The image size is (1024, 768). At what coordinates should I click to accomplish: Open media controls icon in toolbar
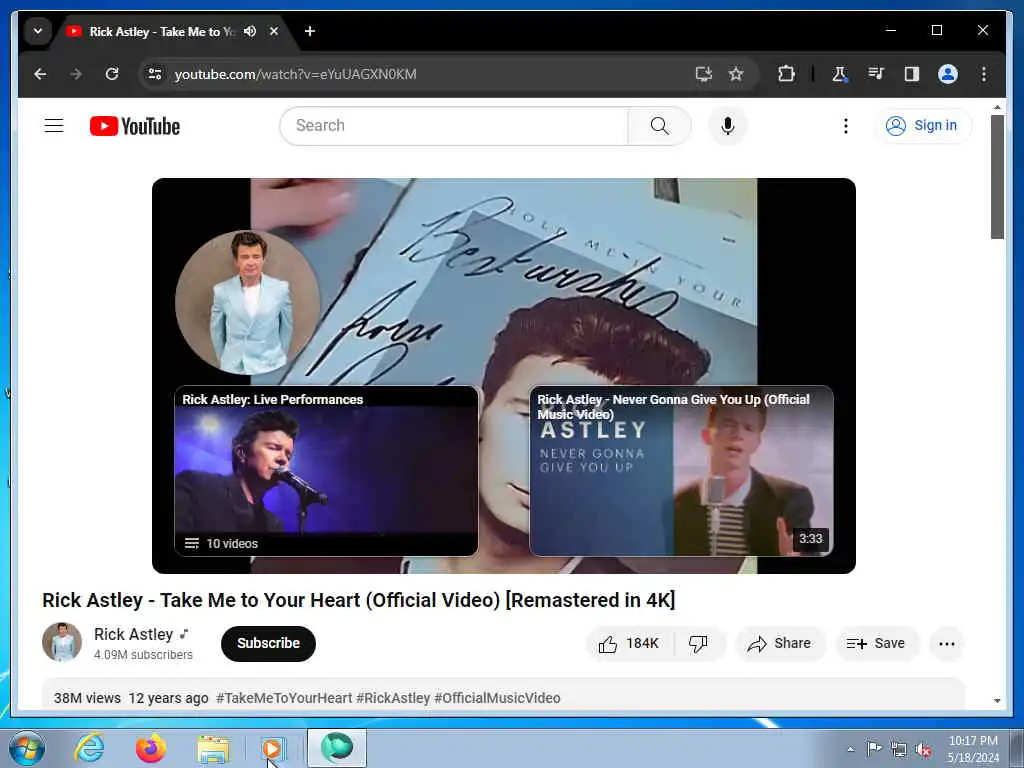tap(876, 74)
